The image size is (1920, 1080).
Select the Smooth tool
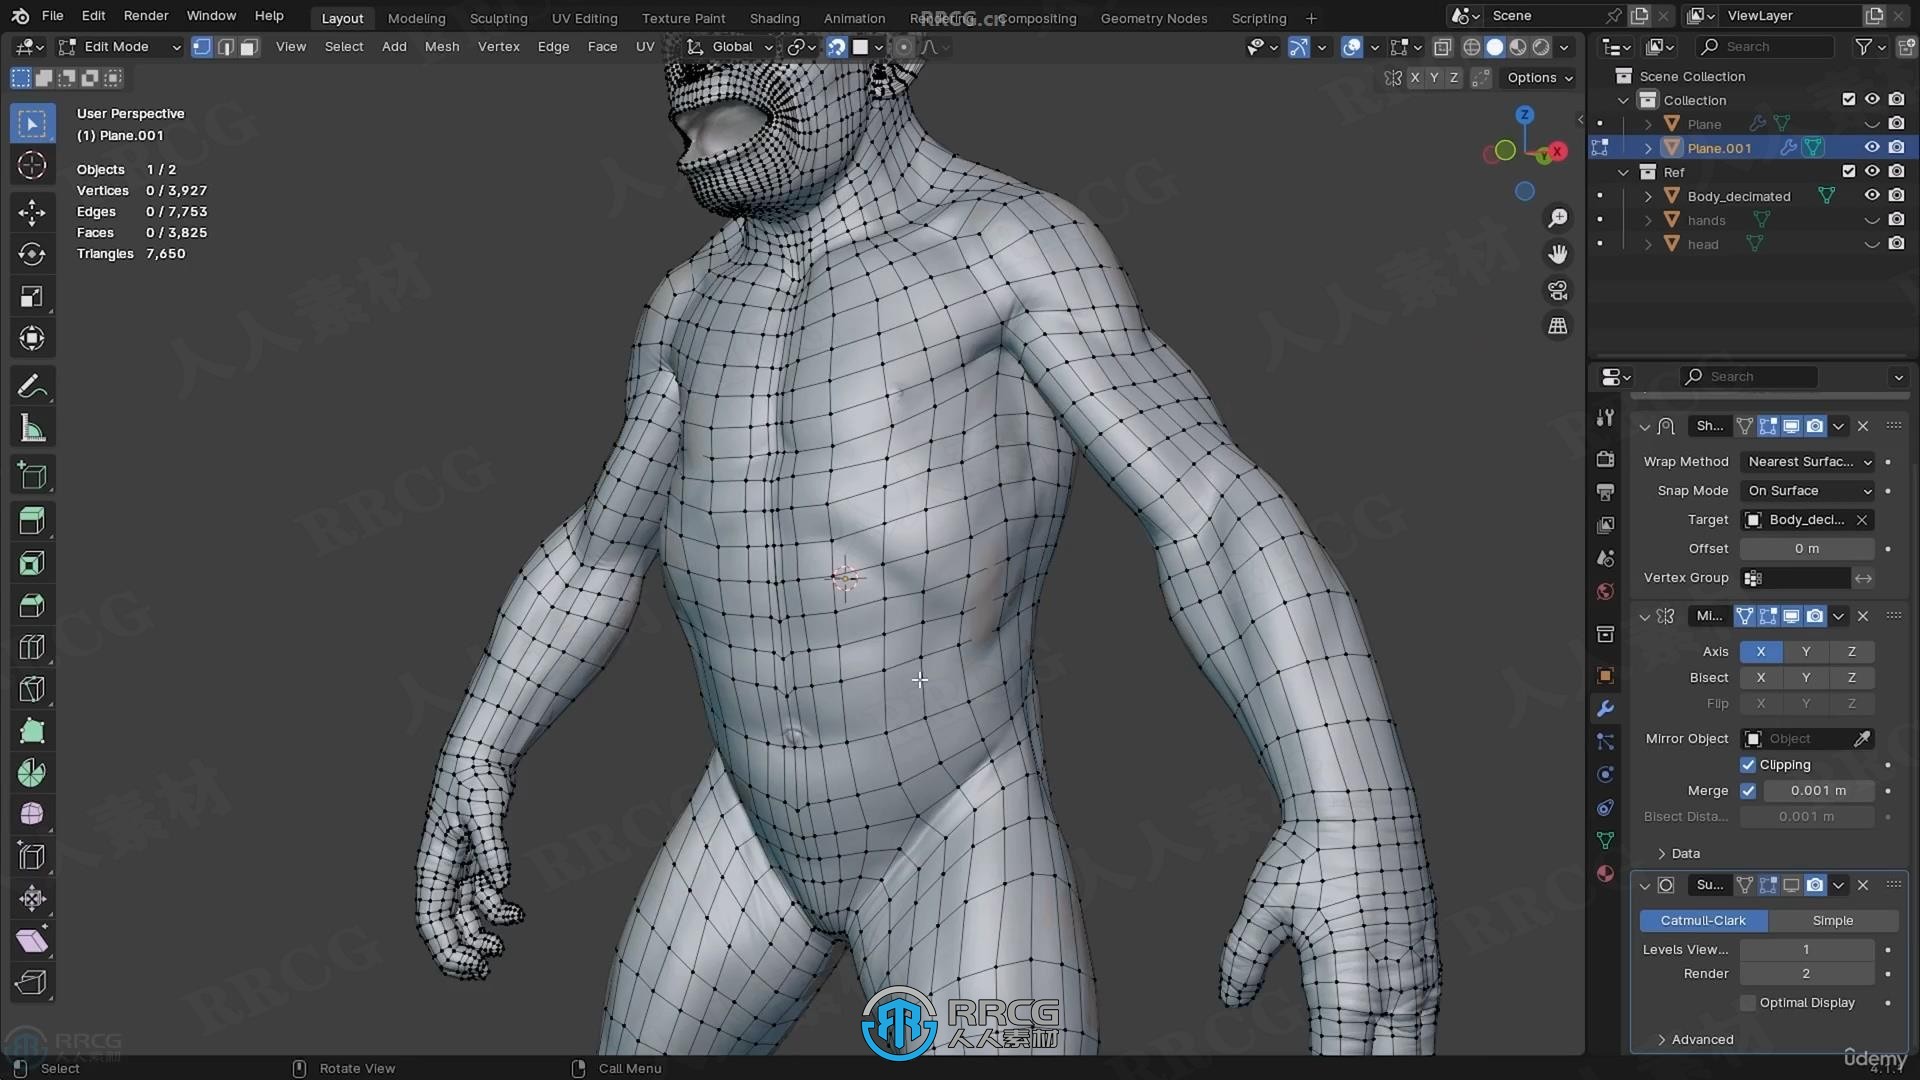pyautogui.click(x=32, y=814)
